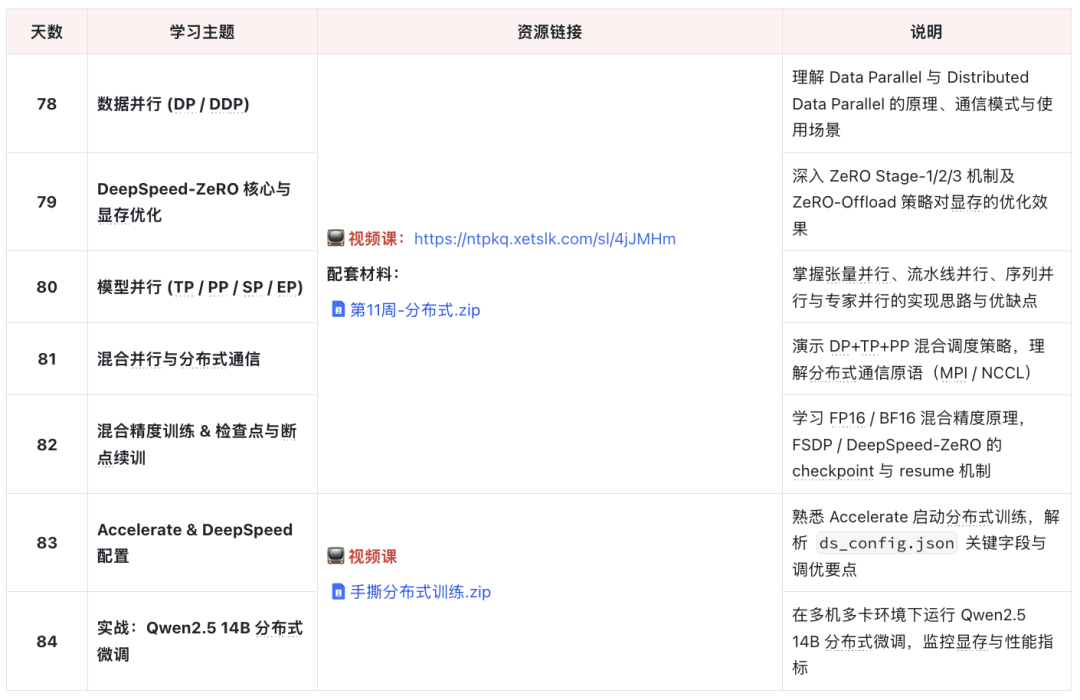Click the 资源链接 column header
This screenshot has height=700, width=1080.
tap(549, 32)
